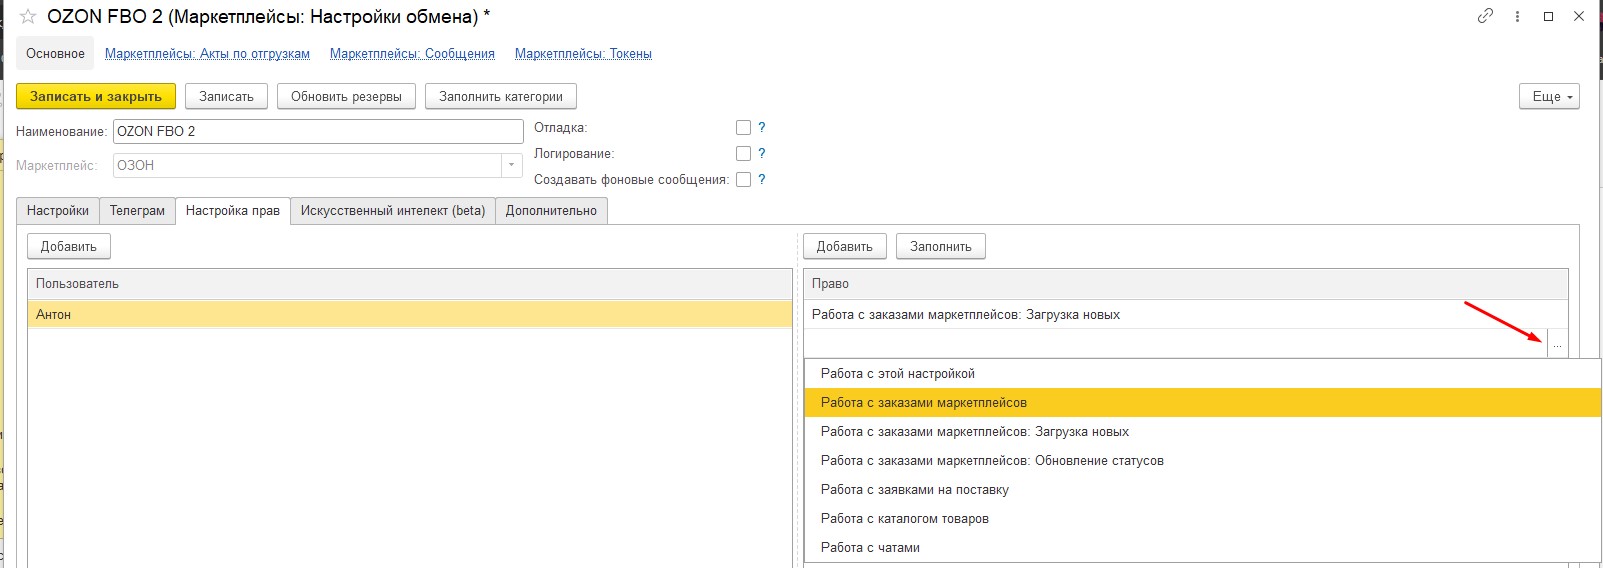1603x568 pixels.
Task: Click the Маркетплейс field showing ОЗОН
Action: coord(307,165)
